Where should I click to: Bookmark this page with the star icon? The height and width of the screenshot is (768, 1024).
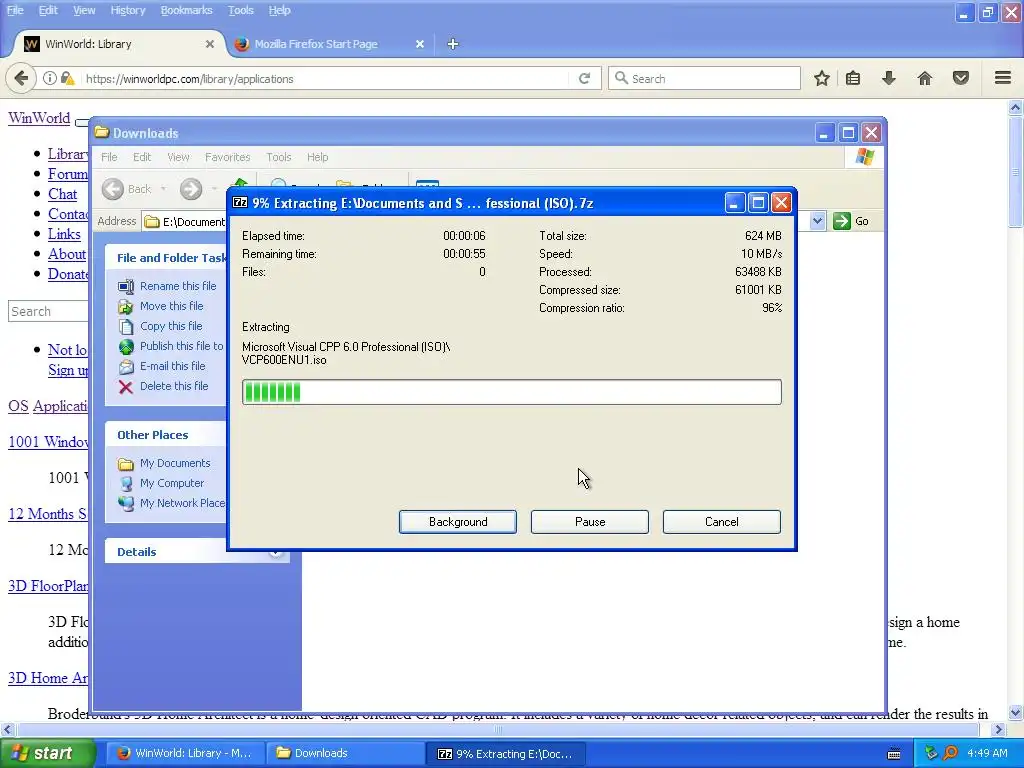pyautogui.click(x=822, y=78)
